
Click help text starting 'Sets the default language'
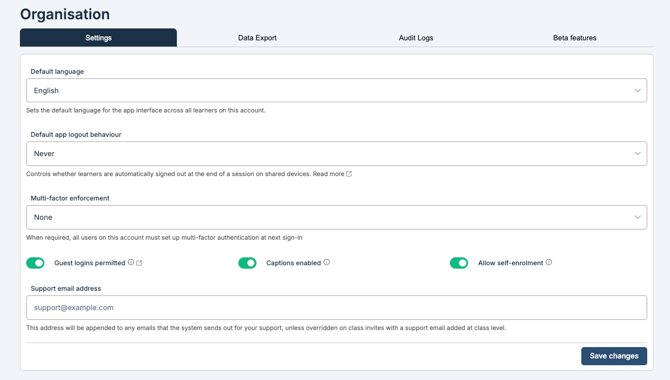(146, 110)
